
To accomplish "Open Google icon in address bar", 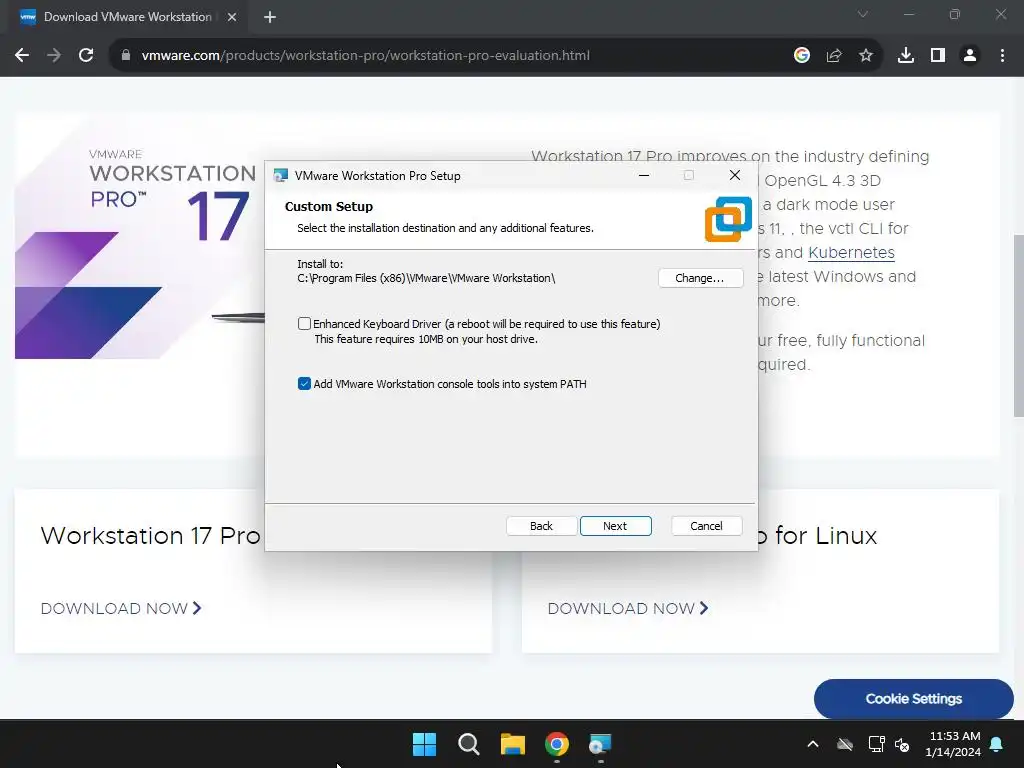I will pos(802,56).
